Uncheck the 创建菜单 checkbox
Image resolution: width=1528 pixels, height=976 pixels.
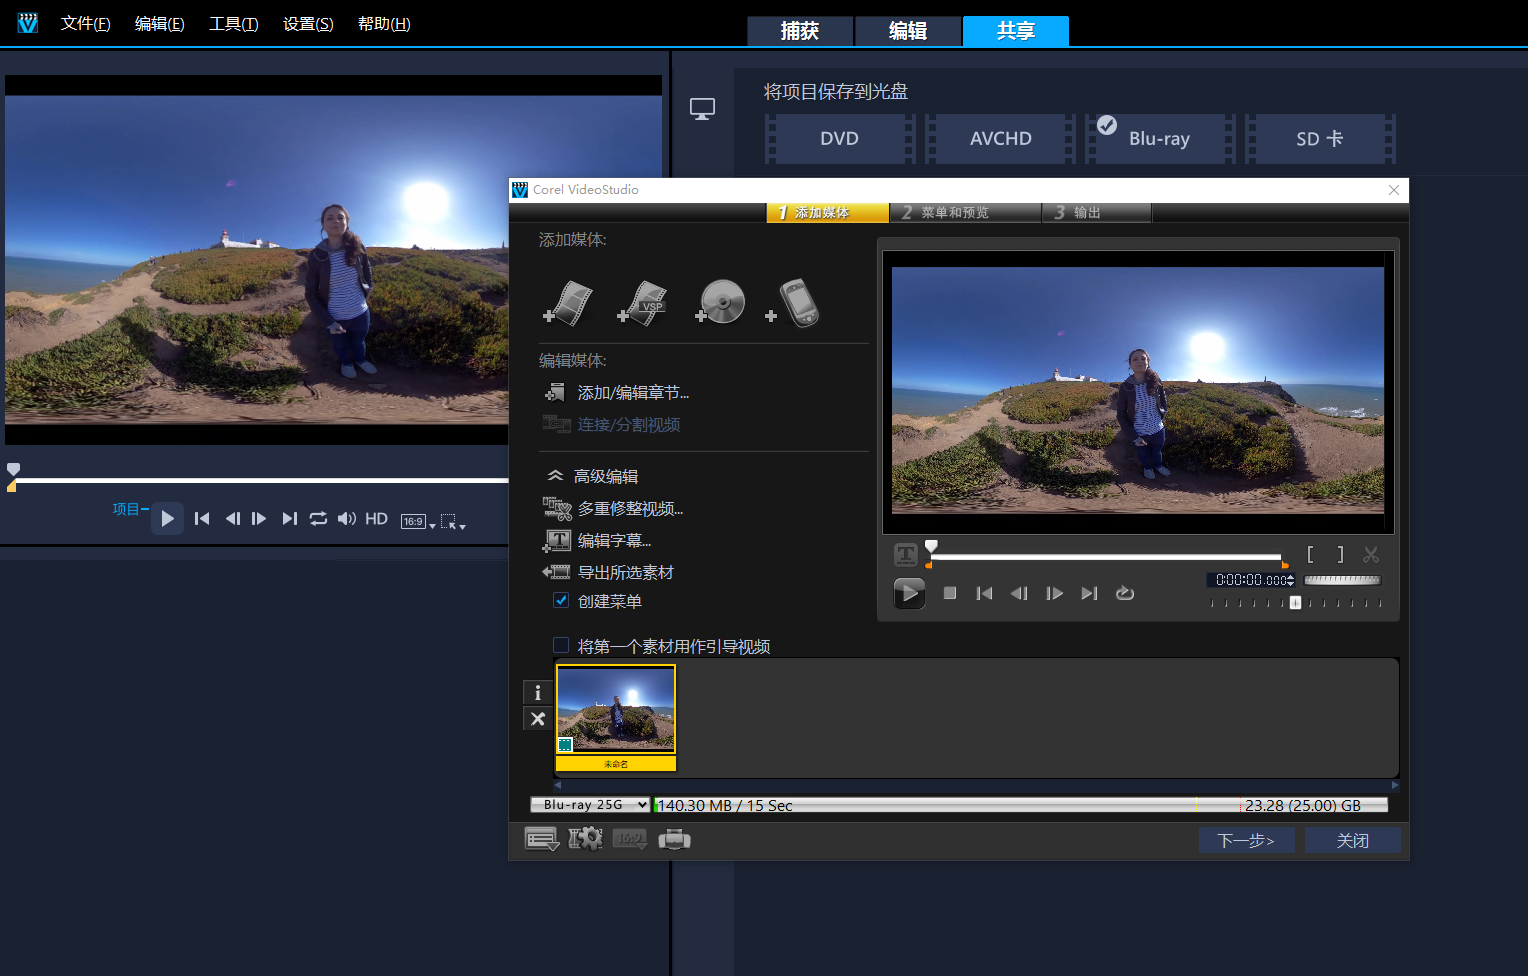(x=562, y=601)
